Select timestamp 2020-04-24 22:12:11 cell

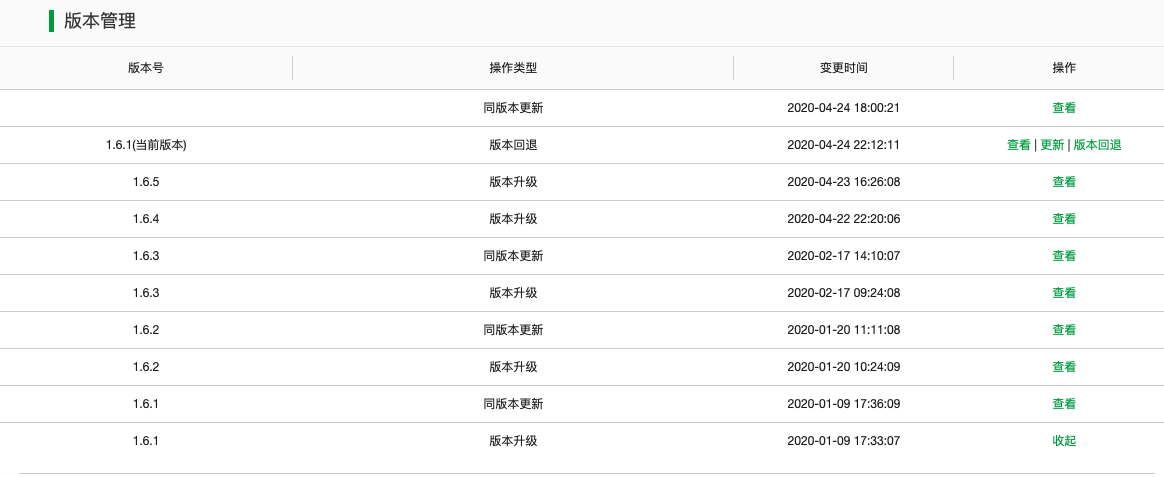(843, 145)
